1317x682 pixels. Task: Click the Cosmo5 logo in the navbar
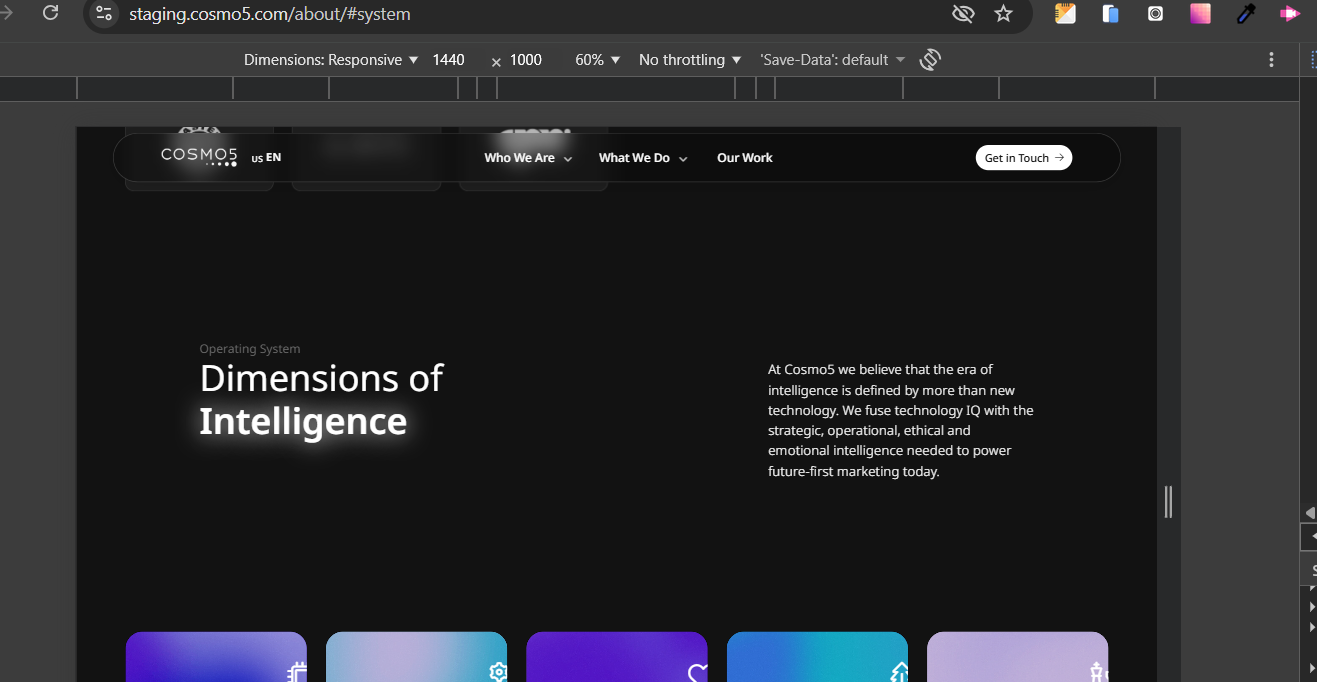pos(200,156)
